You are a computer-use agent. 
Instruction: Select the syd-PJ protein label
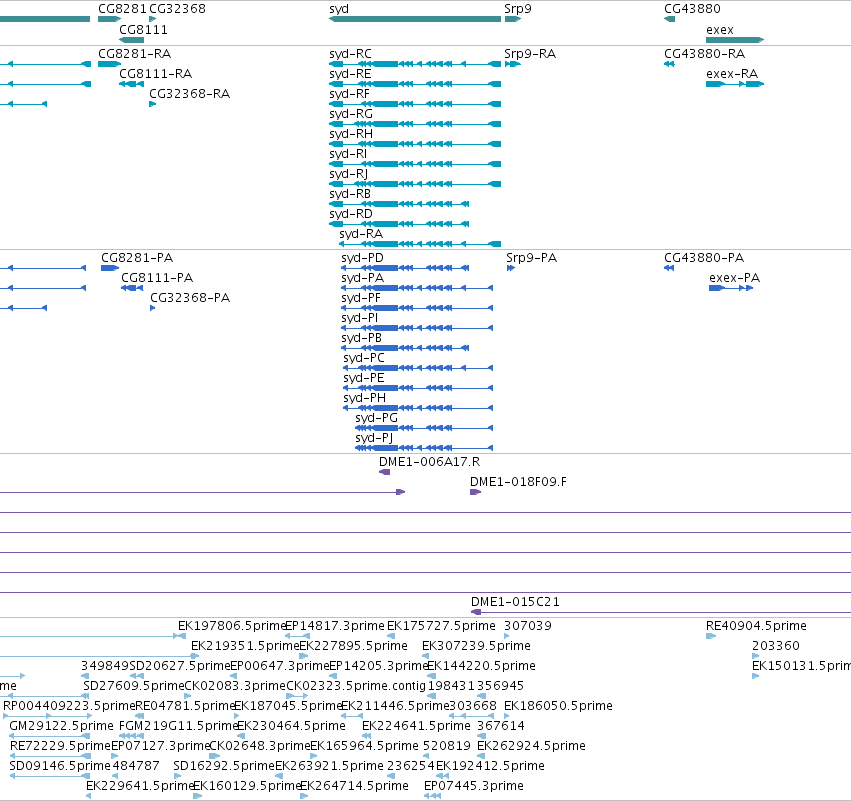tap(374, 438)
